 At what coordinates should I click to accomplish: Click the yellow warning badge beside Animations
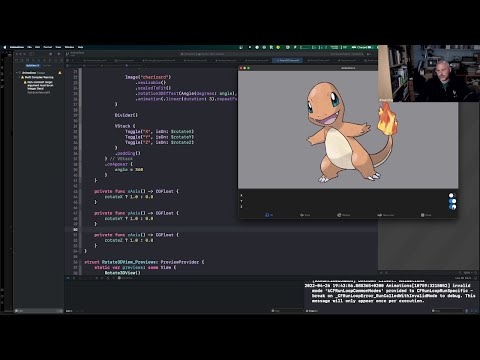60,73
